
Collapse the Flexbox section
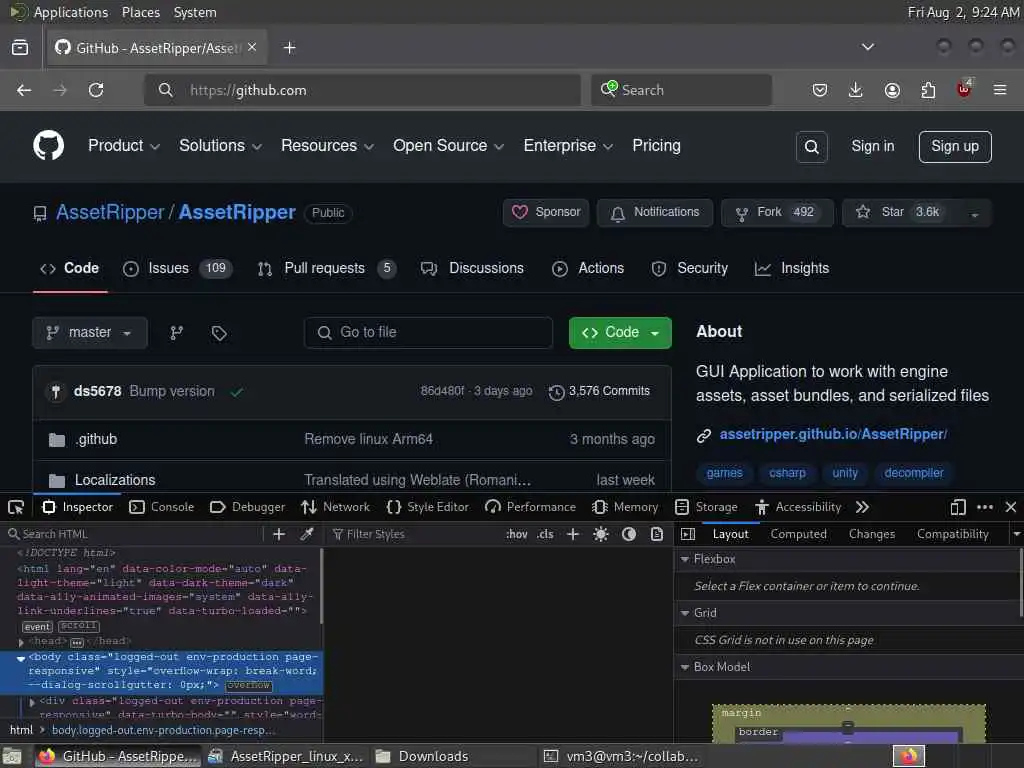[685, 560]
